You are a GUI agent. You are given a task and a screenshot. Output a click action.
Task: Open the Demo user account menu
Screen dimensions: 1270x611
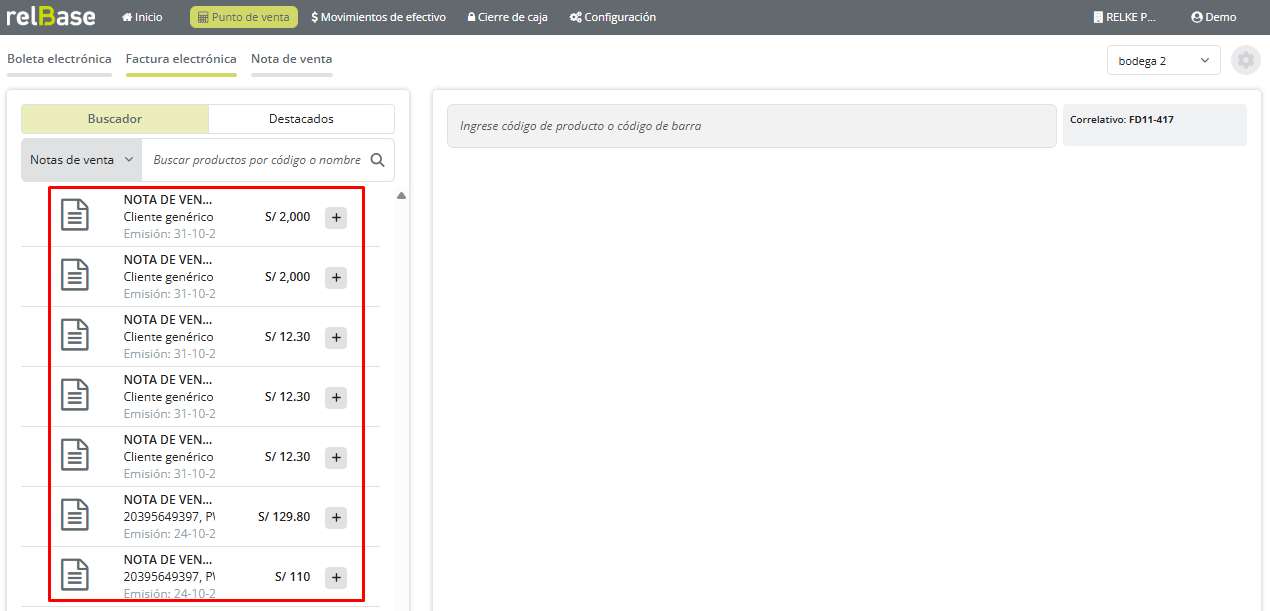[x=1213, y=17]
